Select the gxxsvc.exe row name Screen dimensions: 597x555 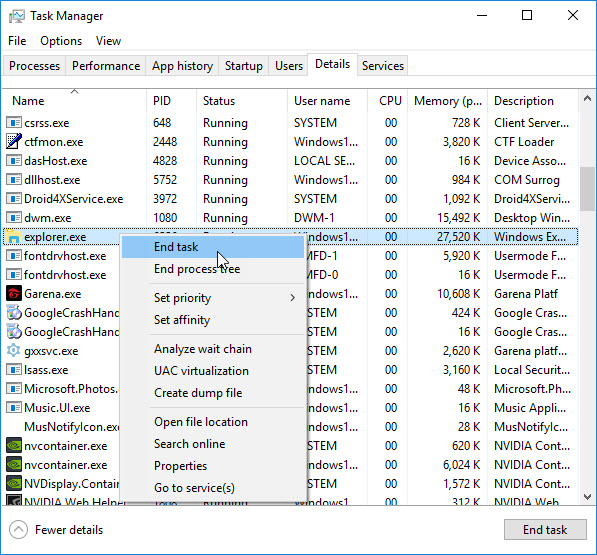coord(51,351)
